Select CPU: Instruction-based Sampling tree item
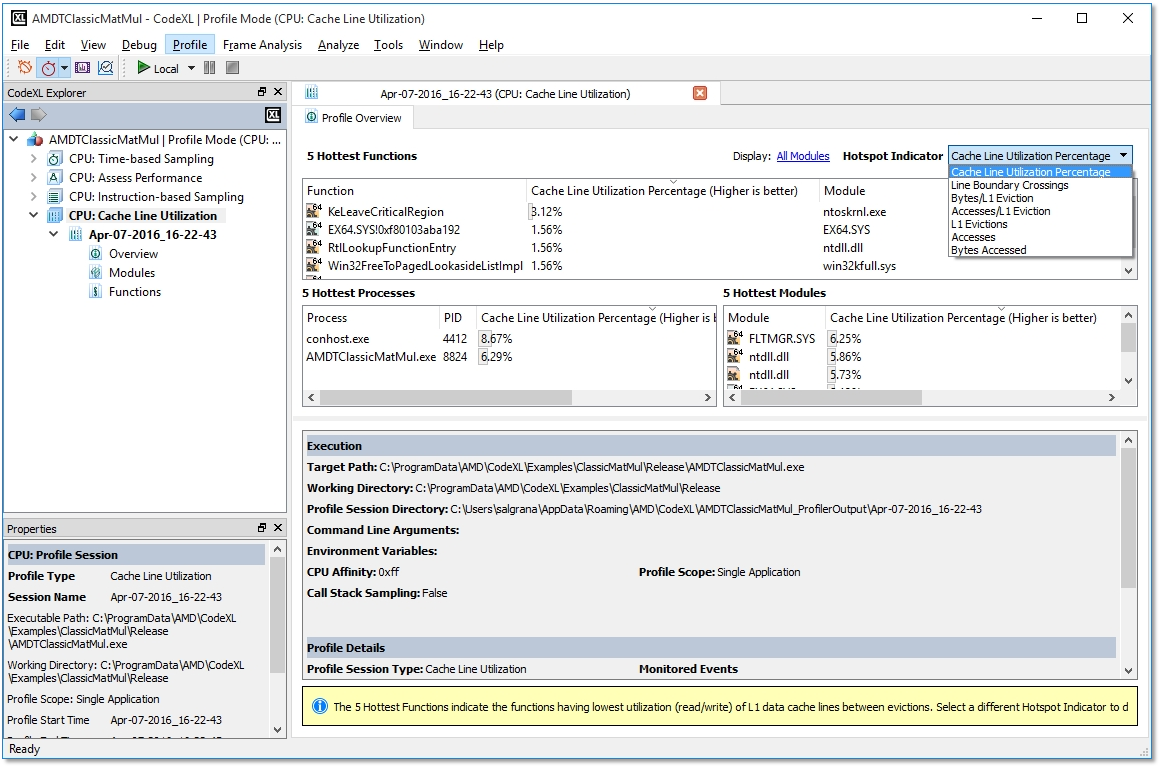The image size is (1161, 768). coord(156,197)
